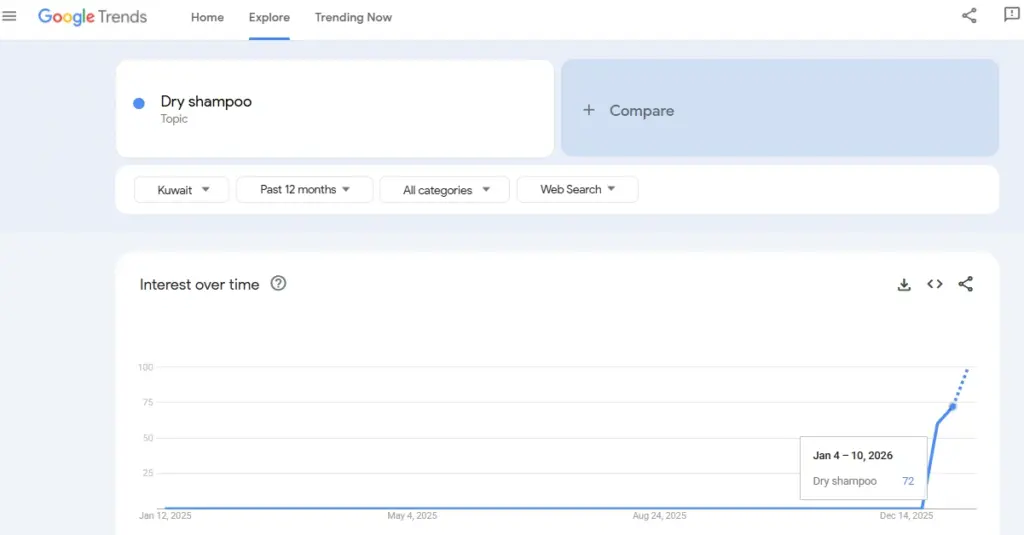
Task: Edit the Dry shampoo search term
Action: (x=206, y=102)
